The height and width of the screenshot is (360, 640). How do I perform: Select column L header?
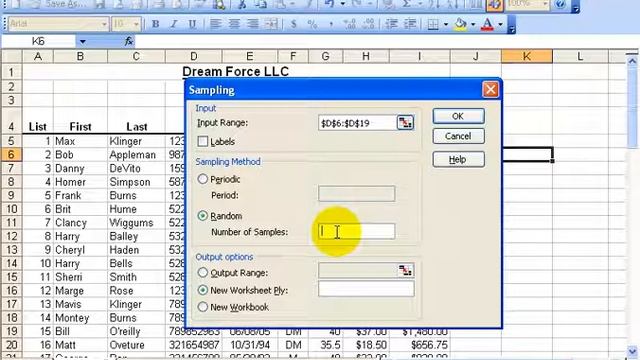(x=580, y=56)
